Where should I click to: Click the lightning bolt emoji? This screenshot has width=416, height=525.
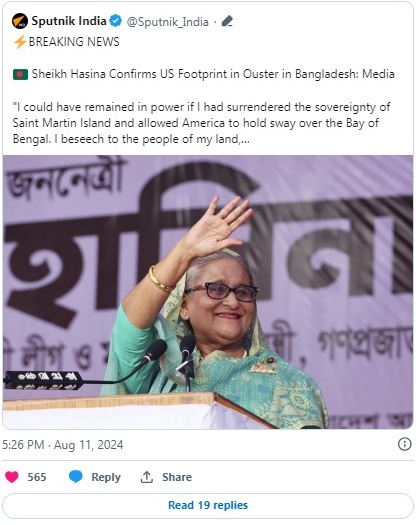[20, 42]
